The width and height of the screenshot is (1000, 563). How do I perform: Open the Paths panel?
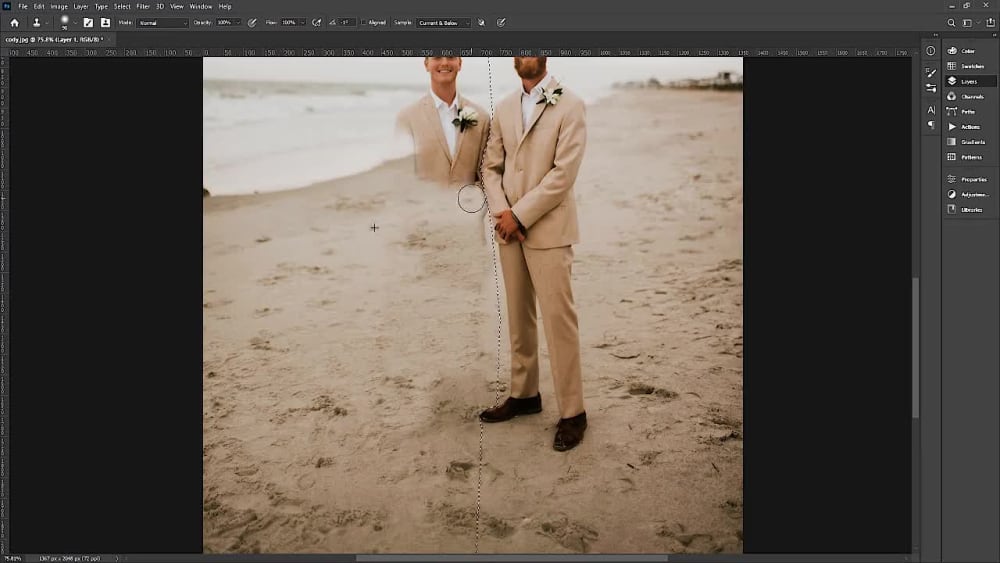970,112
